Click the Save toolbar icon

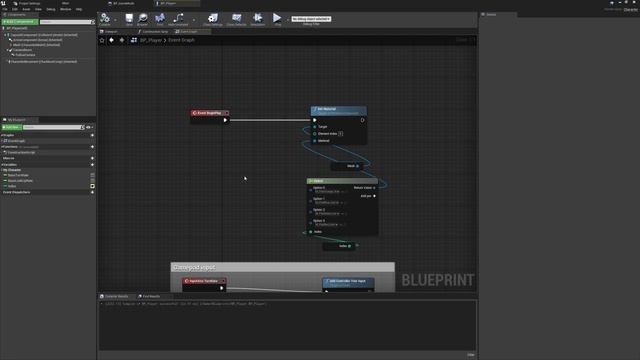(x=129, y=19)
